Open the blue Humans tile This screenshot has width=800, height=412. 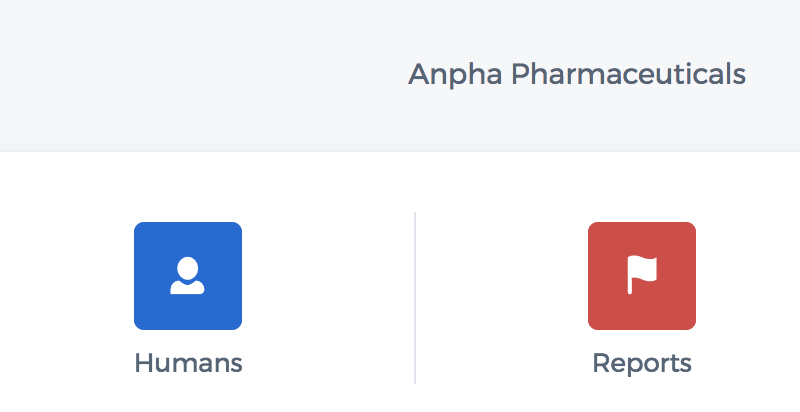pos(188,276)
